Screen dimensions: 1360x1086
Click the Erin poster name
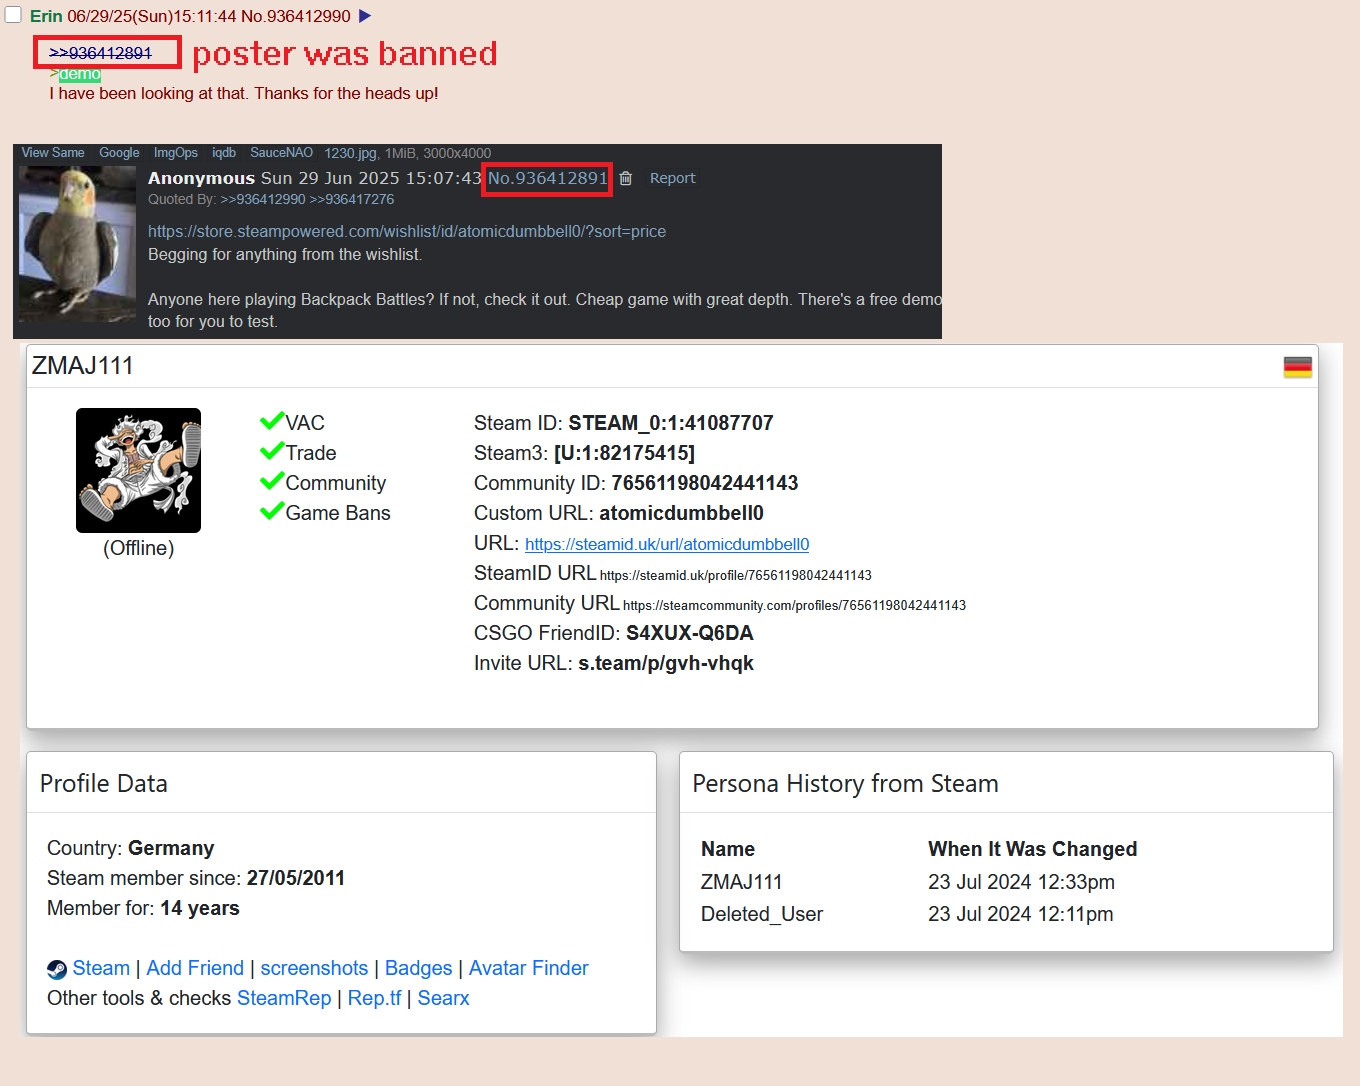46,16
